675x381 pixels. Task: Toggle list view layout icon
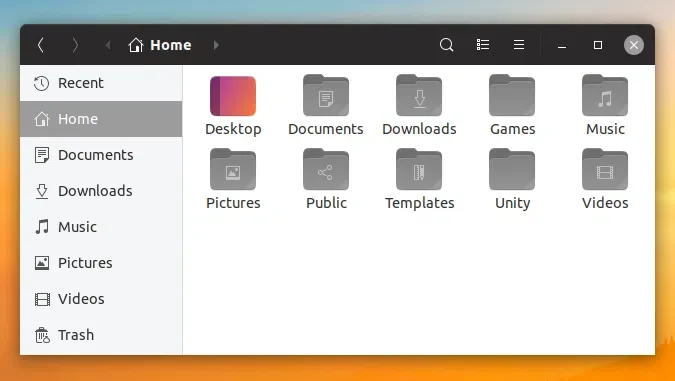pos(483,45)
